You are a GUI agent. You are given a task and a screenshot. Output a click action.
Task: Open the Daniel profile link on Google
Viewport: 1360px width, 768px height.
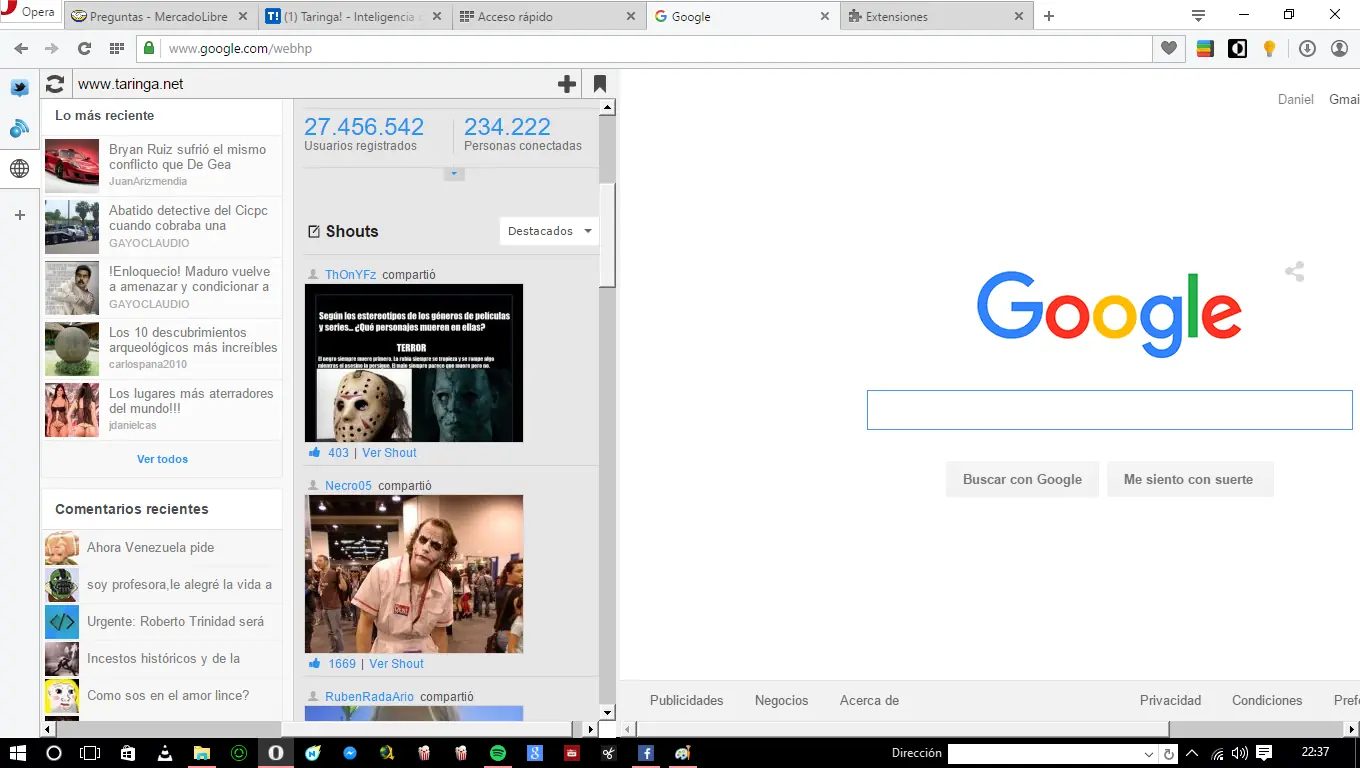click(1296, 99)
